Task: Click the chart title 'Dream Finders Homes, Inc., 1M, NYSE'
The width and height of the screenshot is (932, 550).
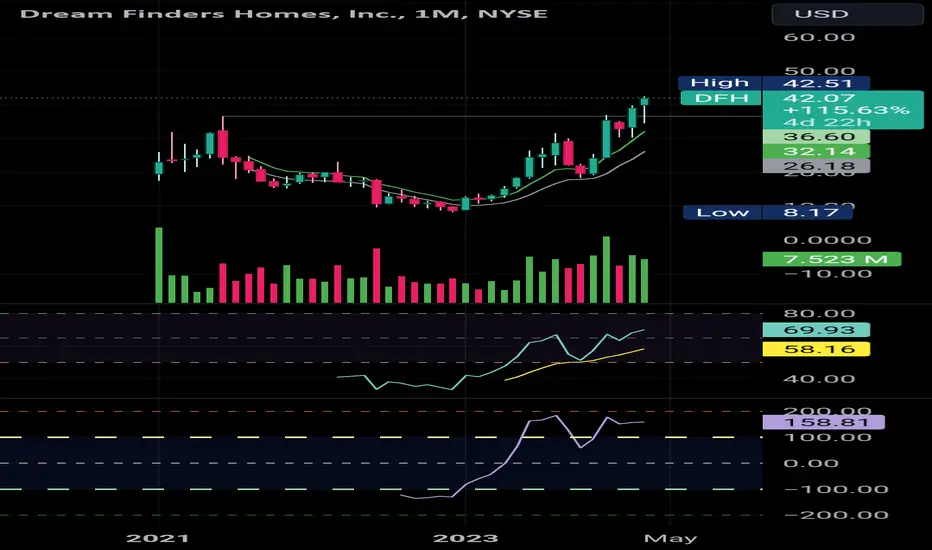Action: click(x=284, y=13)
